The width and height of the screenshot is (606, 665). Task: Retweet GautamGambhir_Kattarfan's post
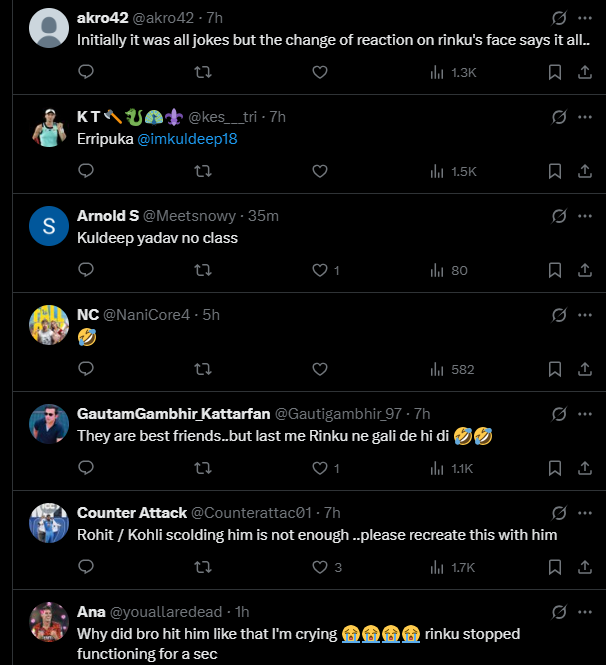pyautogui.click(x=202, y=468)
